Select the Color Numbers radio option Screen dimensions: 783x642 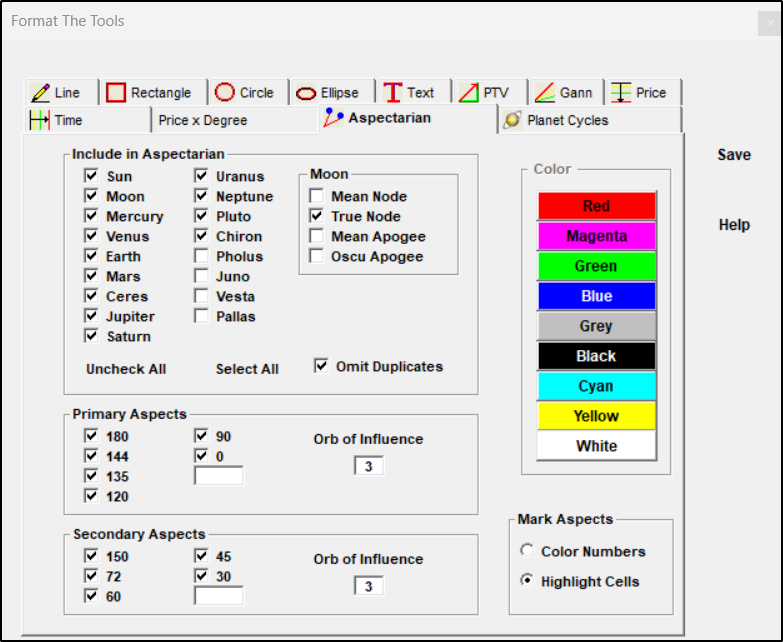(527, 551)
